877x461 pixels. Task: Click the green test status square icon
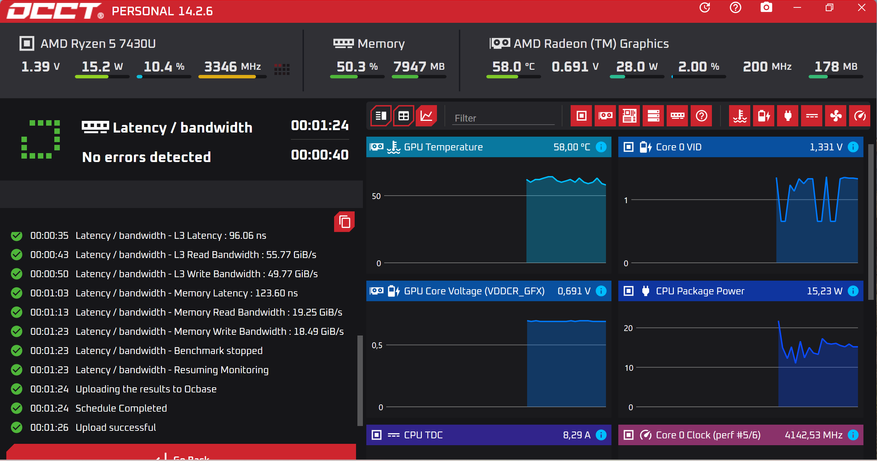tap(41, 139)
